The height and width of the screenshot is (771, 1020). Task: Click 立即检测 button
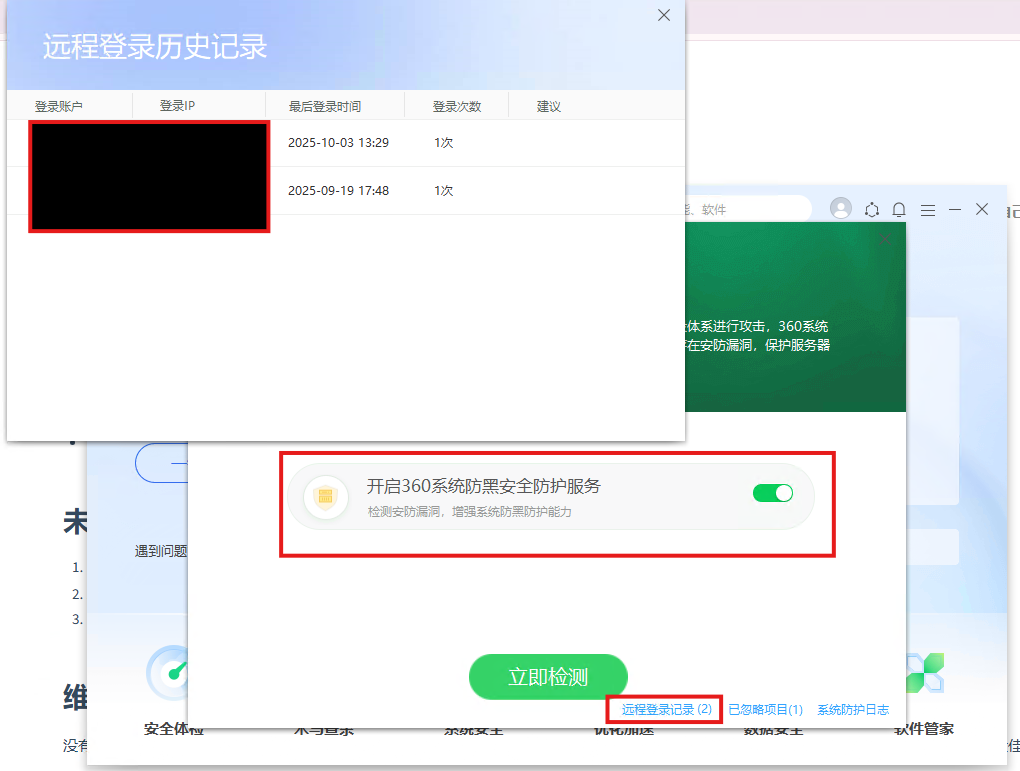(x=548, y=677)
